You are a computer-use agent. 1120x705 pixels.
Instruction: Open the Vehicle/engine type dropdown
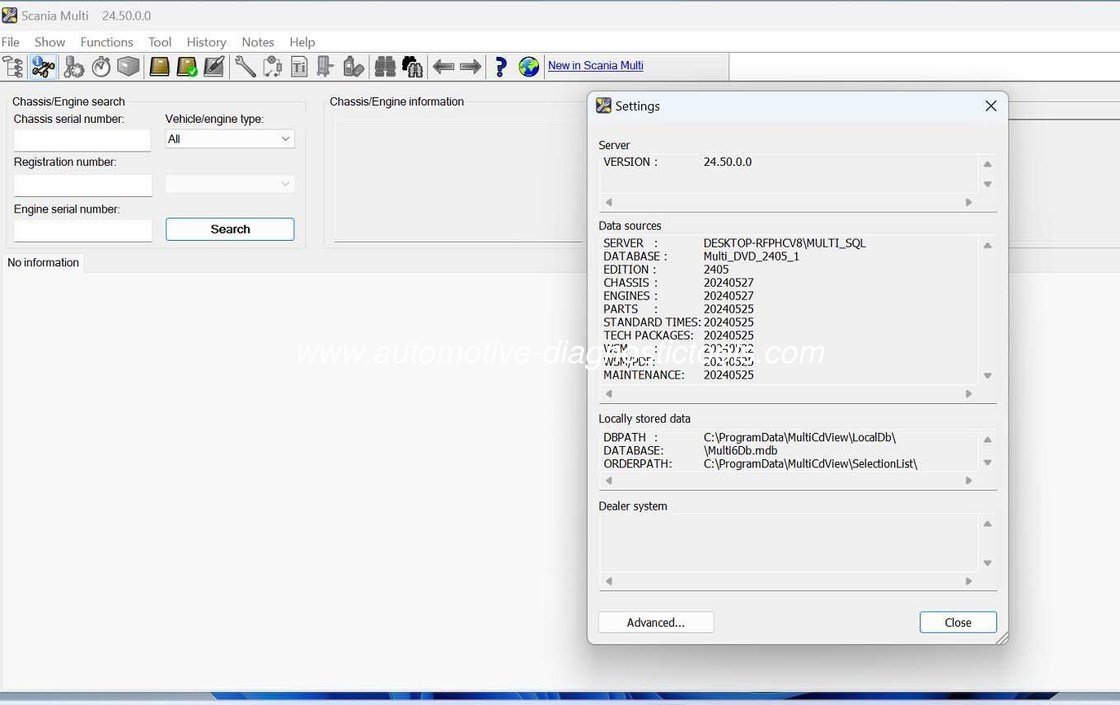[x=230, y=139]
